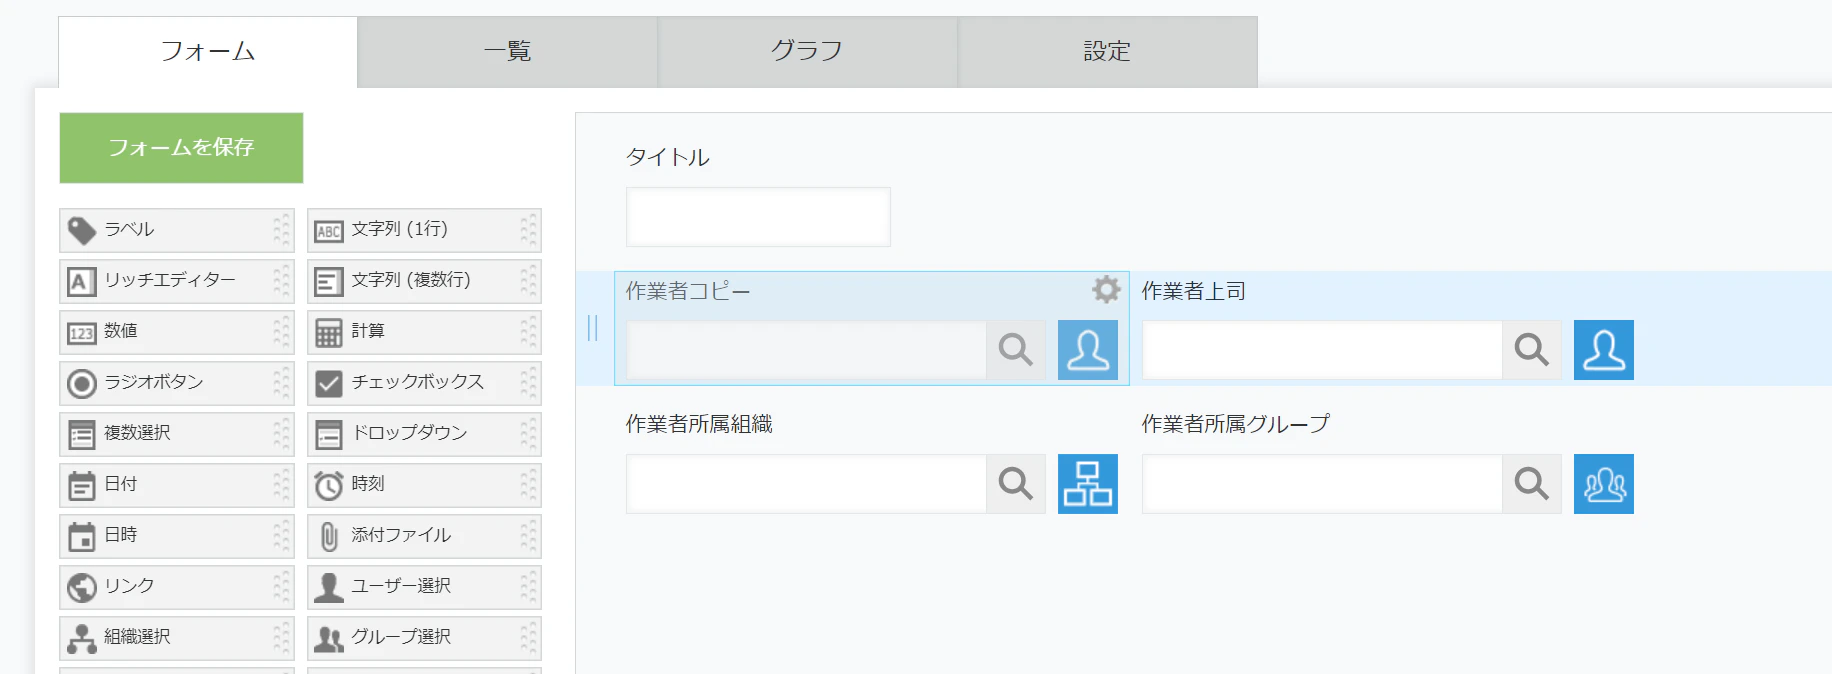Pick the 文字列 (複数行) field type
This screenshot has height=674, width=1832.
pos(424,281)
